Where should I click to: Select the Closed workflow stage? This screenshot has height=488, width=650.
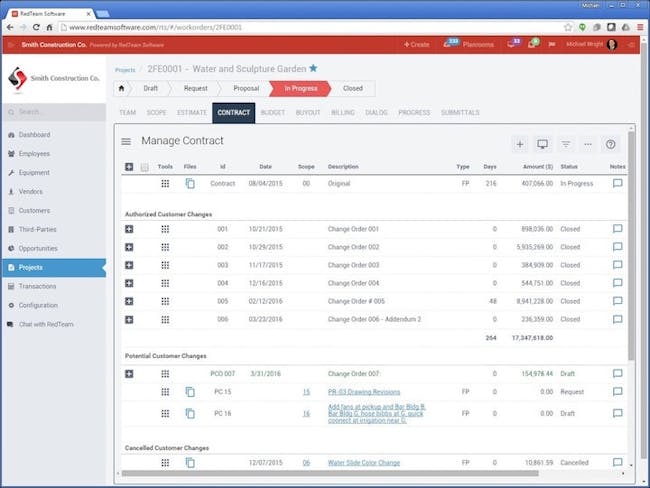[352, 88]
